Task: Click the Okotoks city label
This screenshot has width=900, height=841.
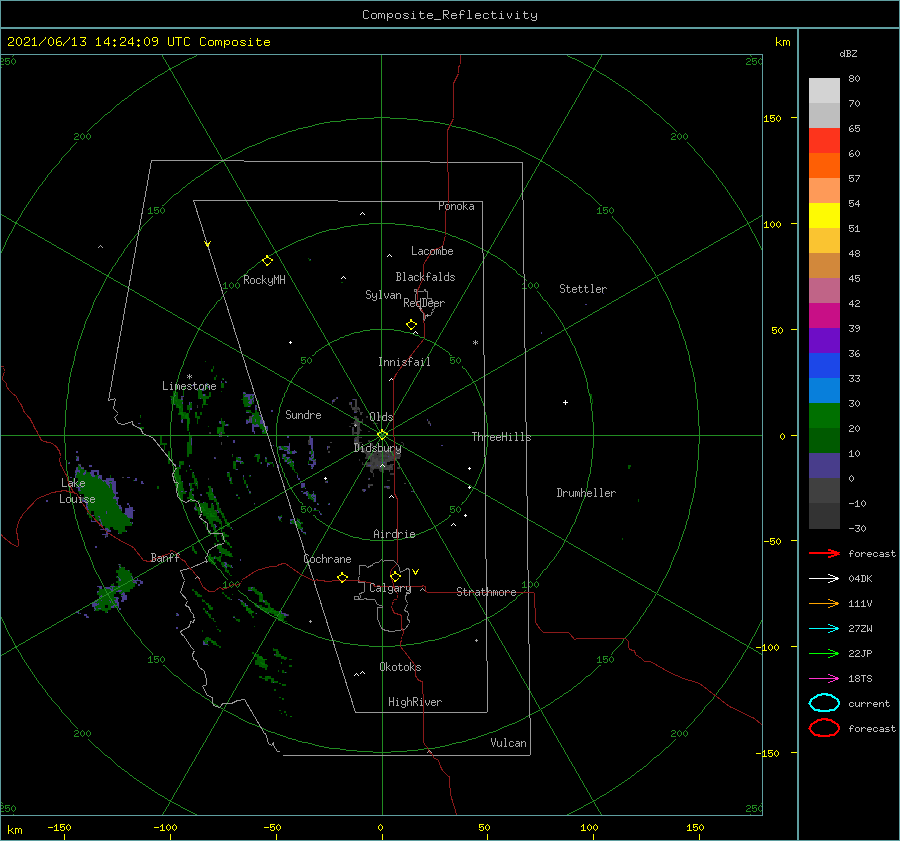Action: 400,667
